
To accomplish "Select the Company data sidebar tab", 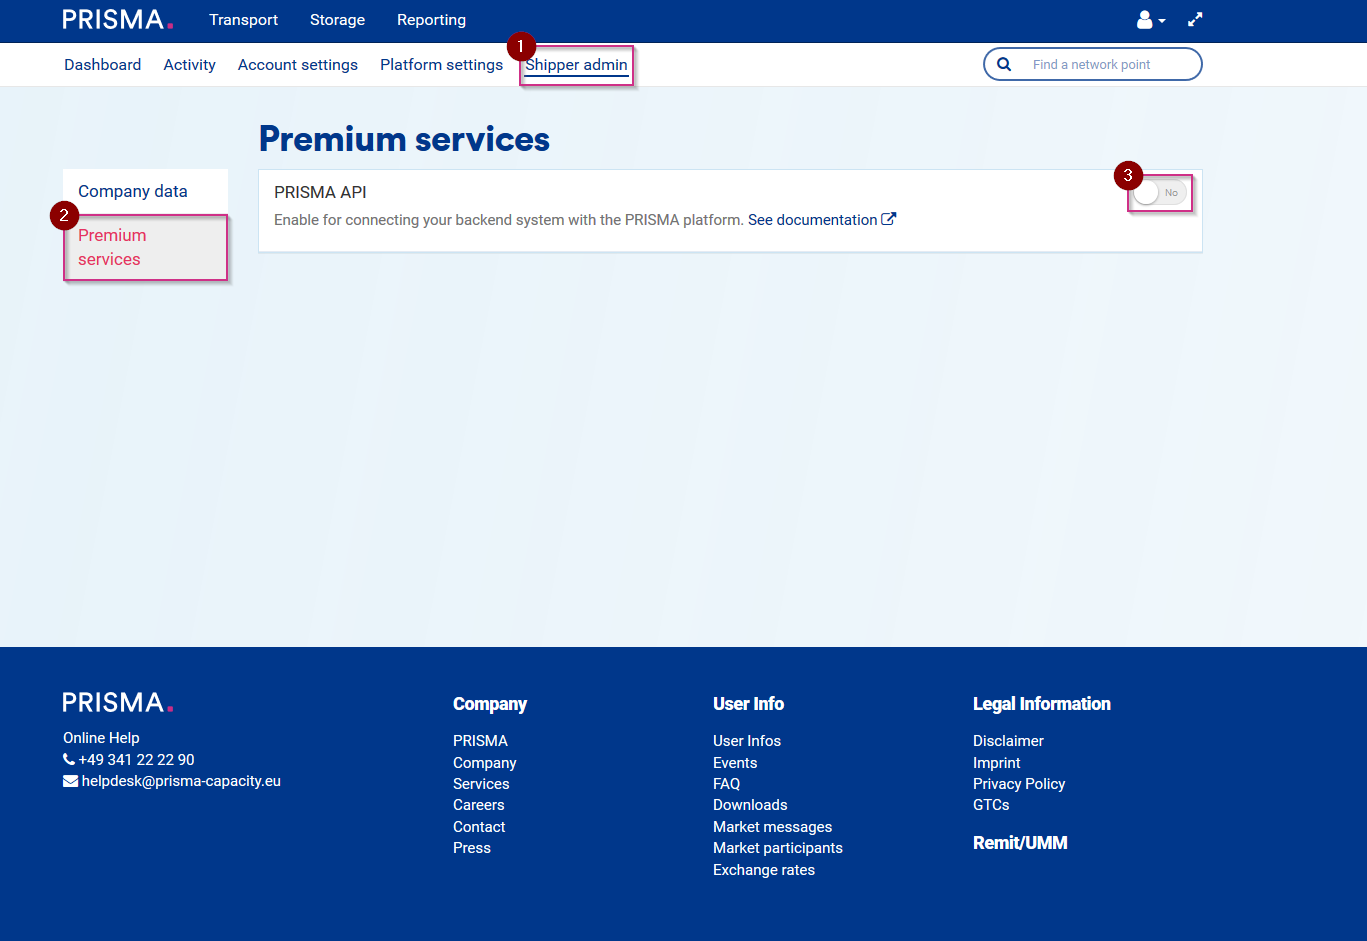I will 132,191.
